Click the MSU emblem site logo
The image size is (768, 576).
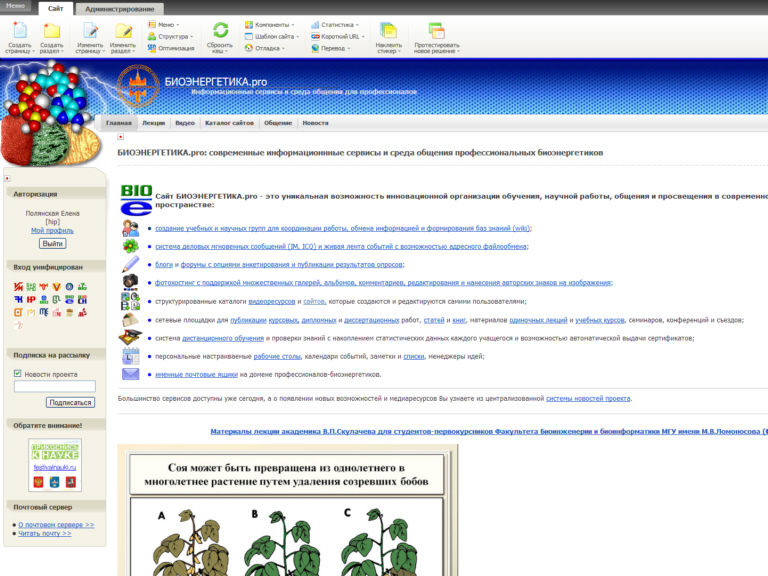tap(138, 86)
